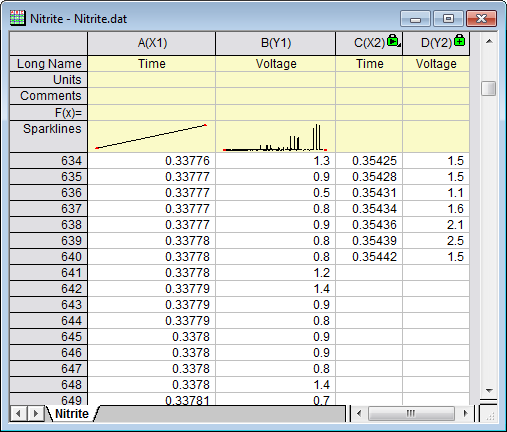Click empty C column cell in row 641
The height and width of the screenshot is (432, 507).
pos(369,273)
